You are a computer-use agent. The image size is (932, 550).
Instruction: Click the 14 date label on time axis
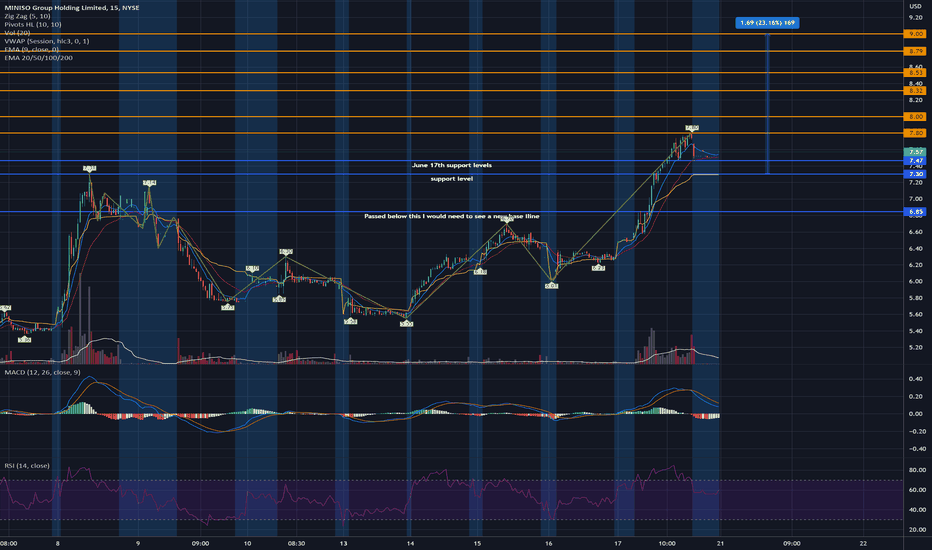click(x=410, y=543)
